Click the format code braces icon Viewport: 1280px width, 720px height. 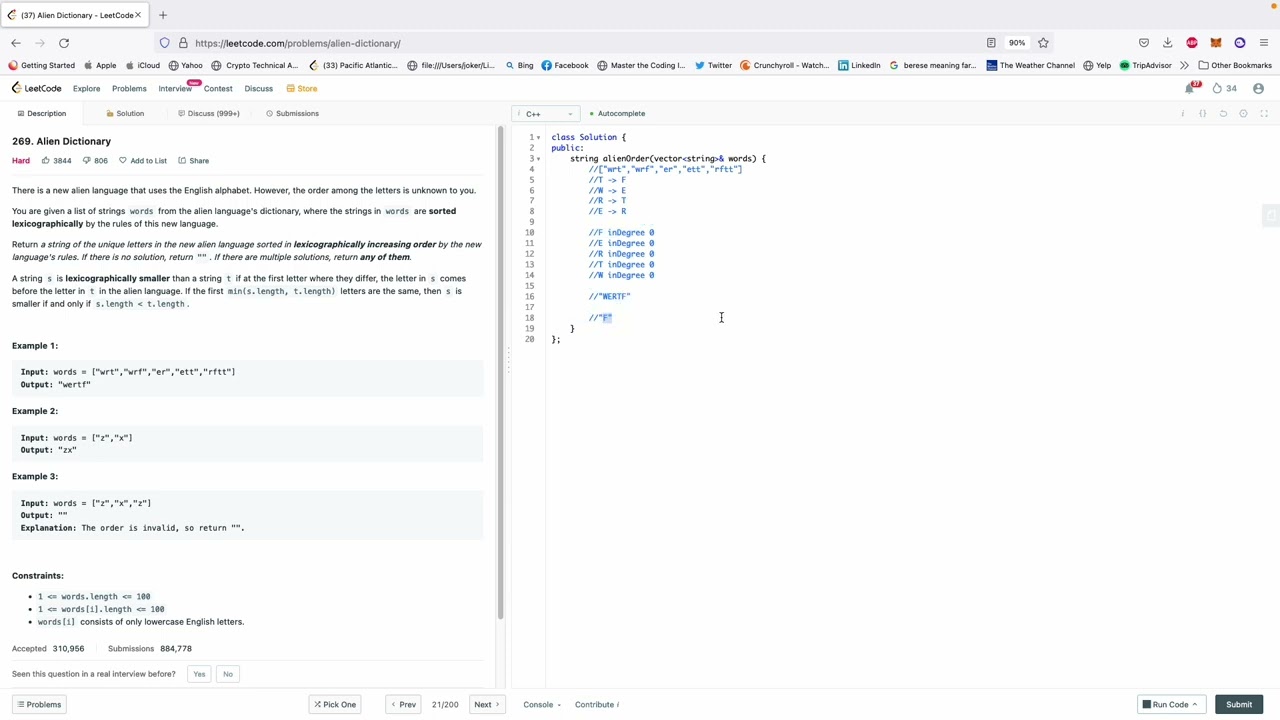[1203, 113]
